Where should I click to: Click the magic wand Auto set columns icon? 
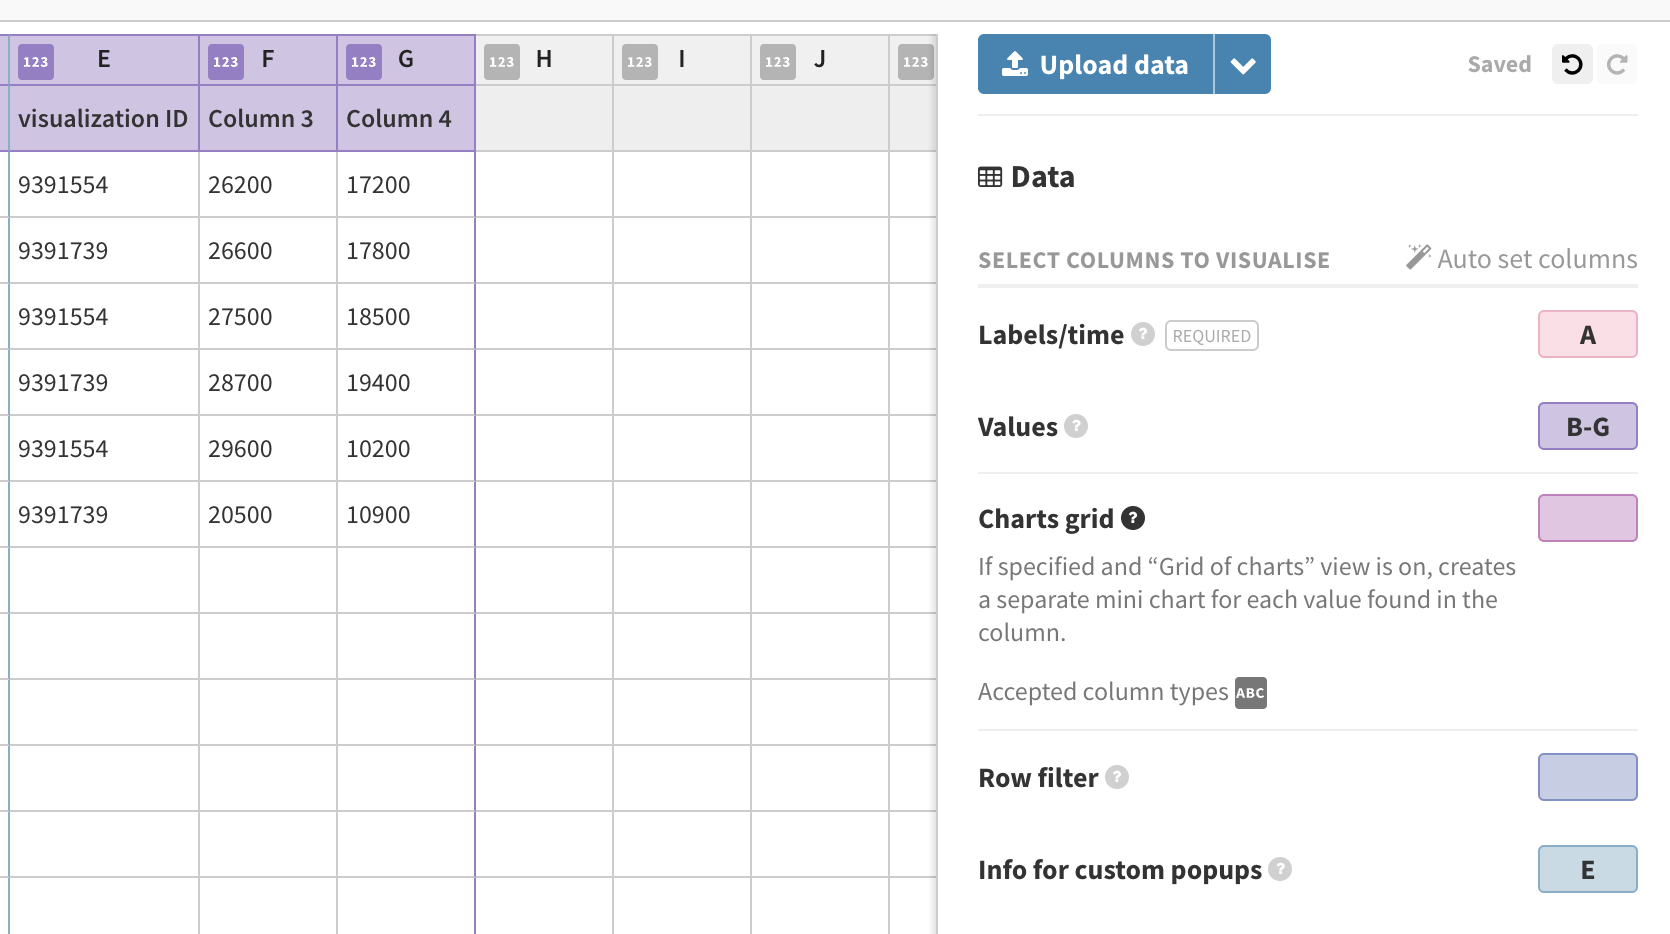point(1417,257)
